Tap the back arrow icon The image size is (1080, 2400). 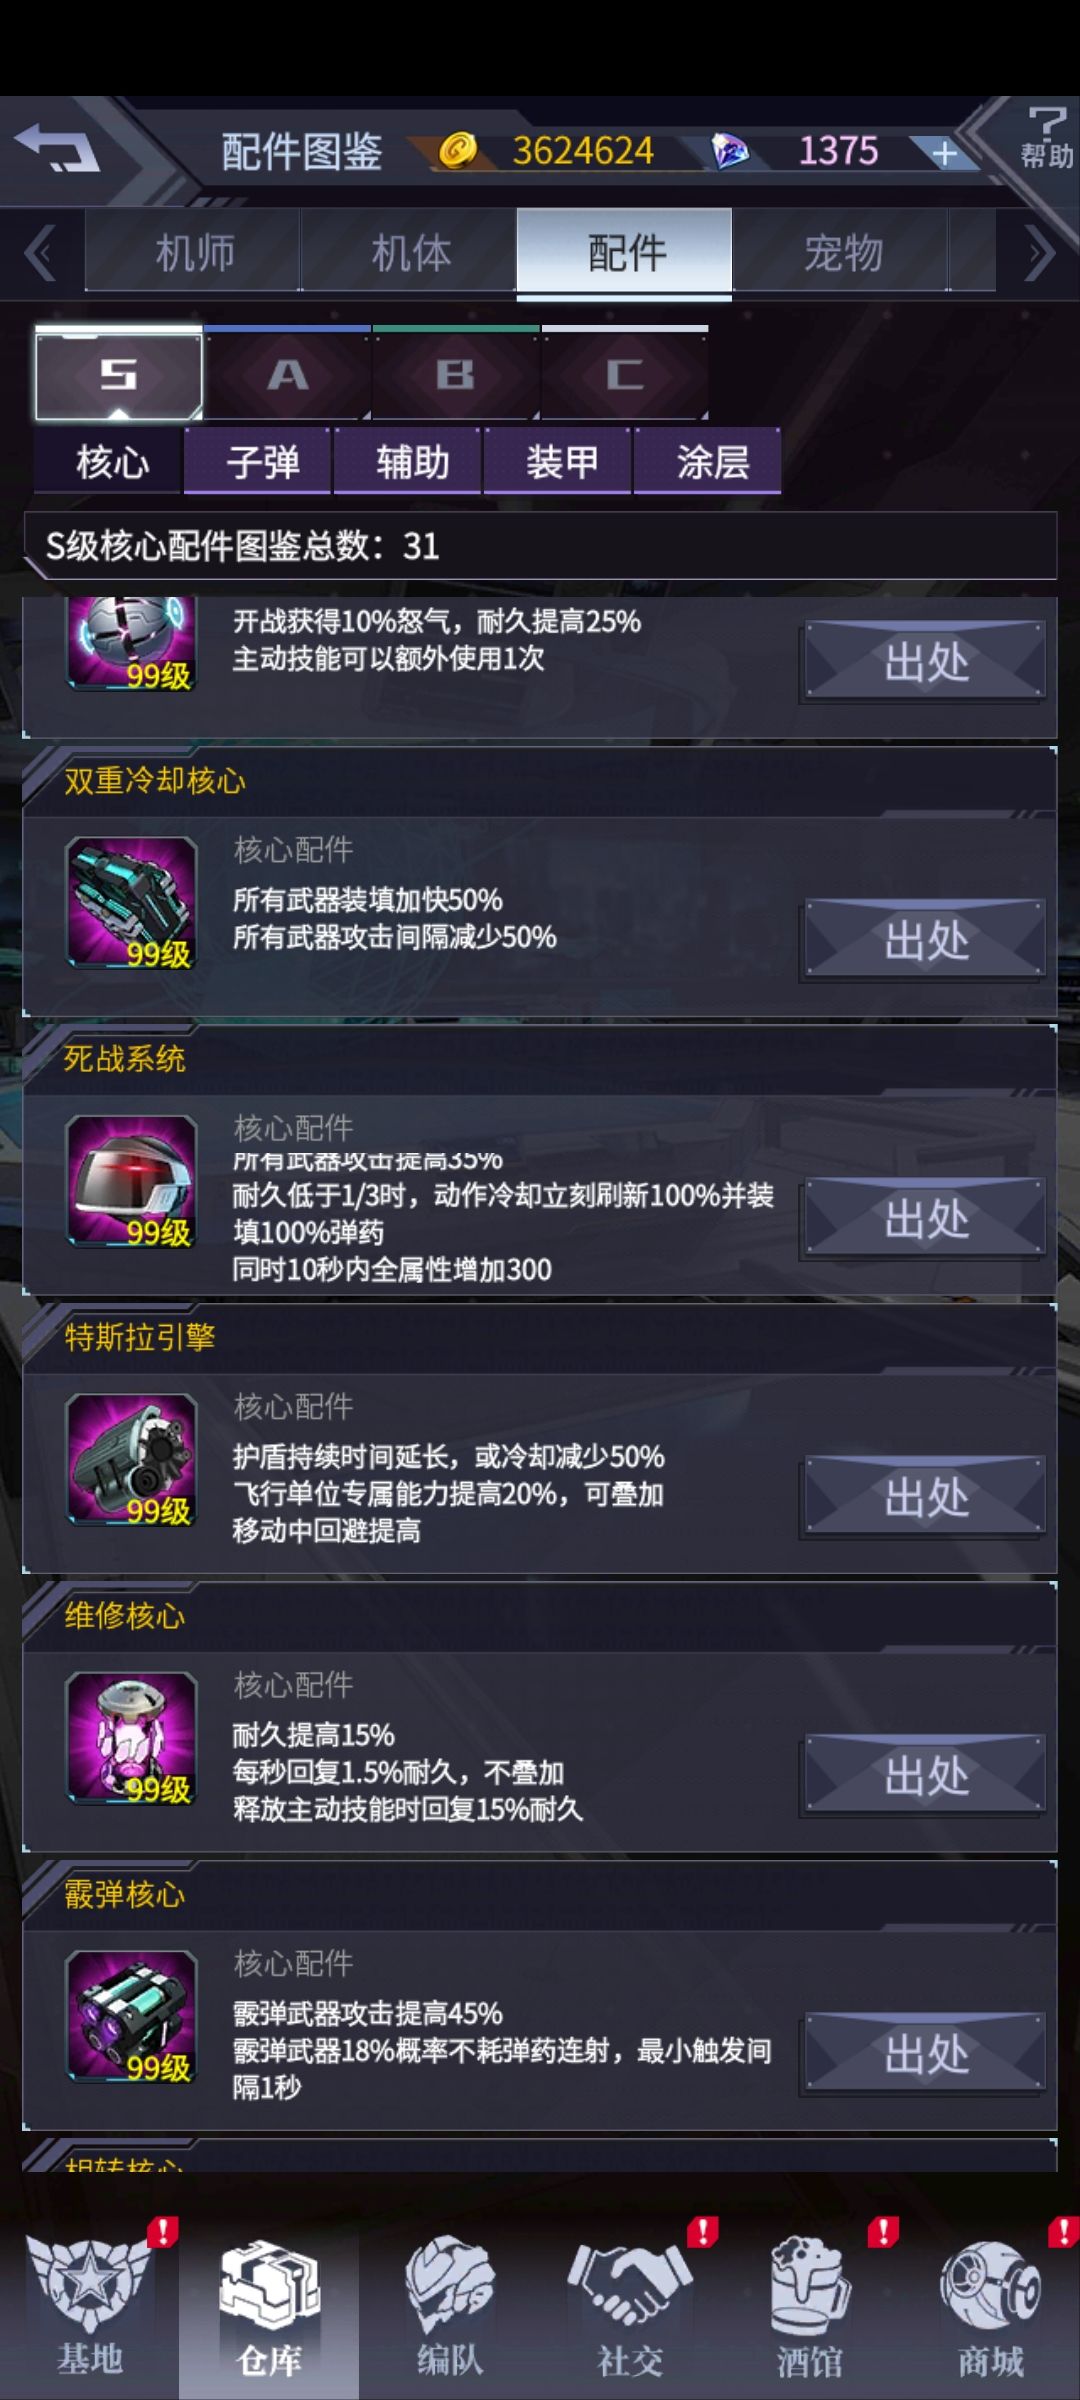[57, 149]
